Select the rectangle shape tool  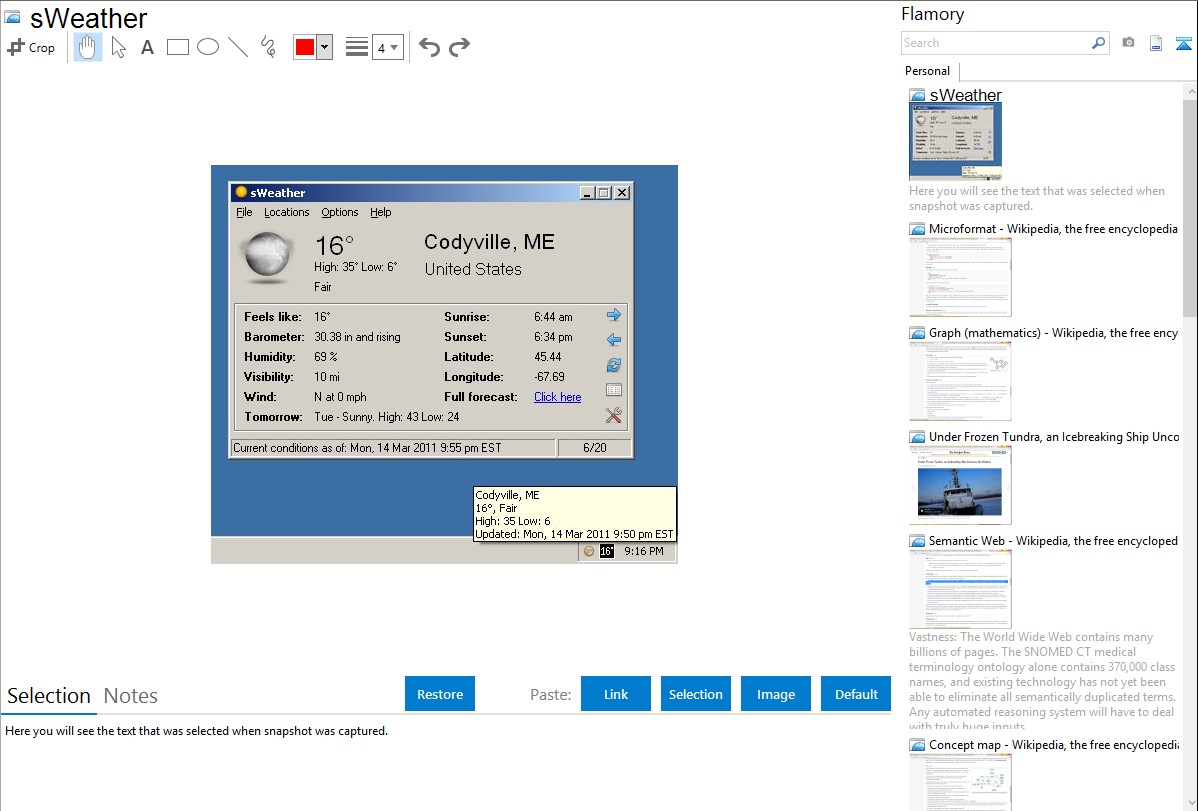(x=177, y=47)
